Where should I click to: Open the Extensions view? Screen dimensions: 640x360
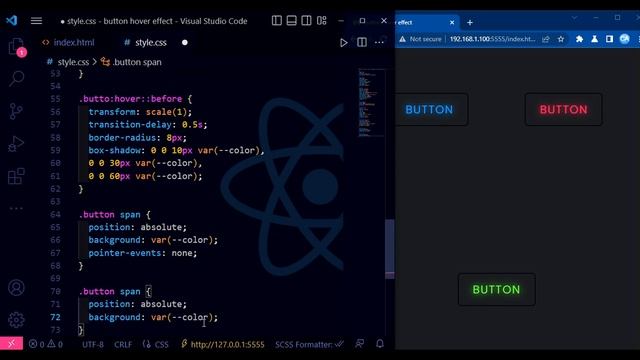pos(16,176)
